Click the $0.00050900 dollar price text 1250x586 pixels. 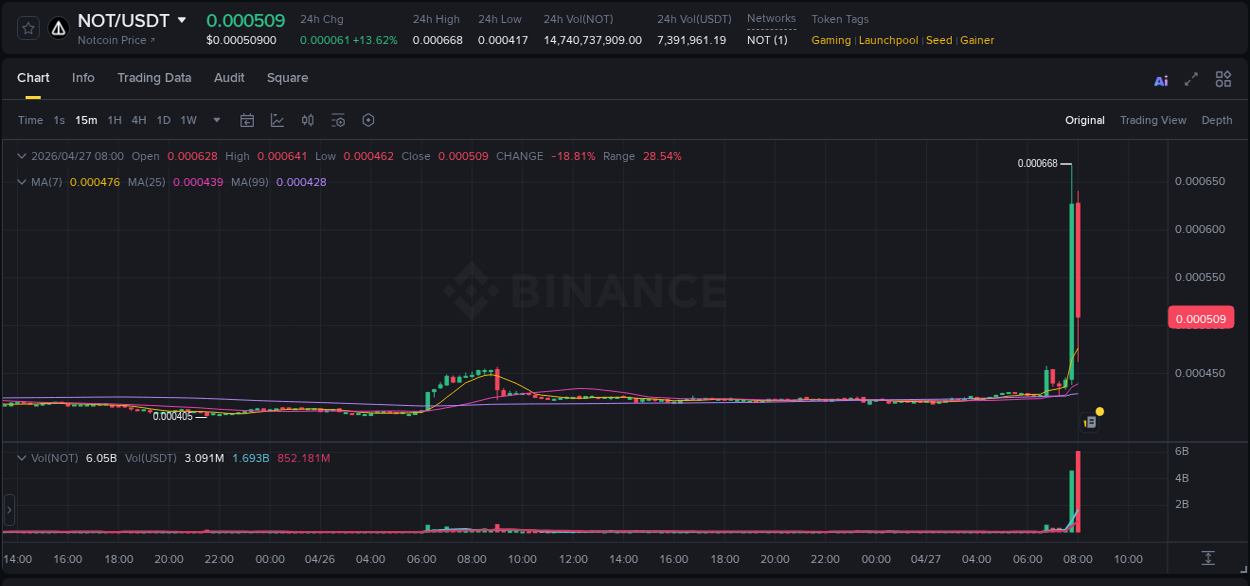241,40
